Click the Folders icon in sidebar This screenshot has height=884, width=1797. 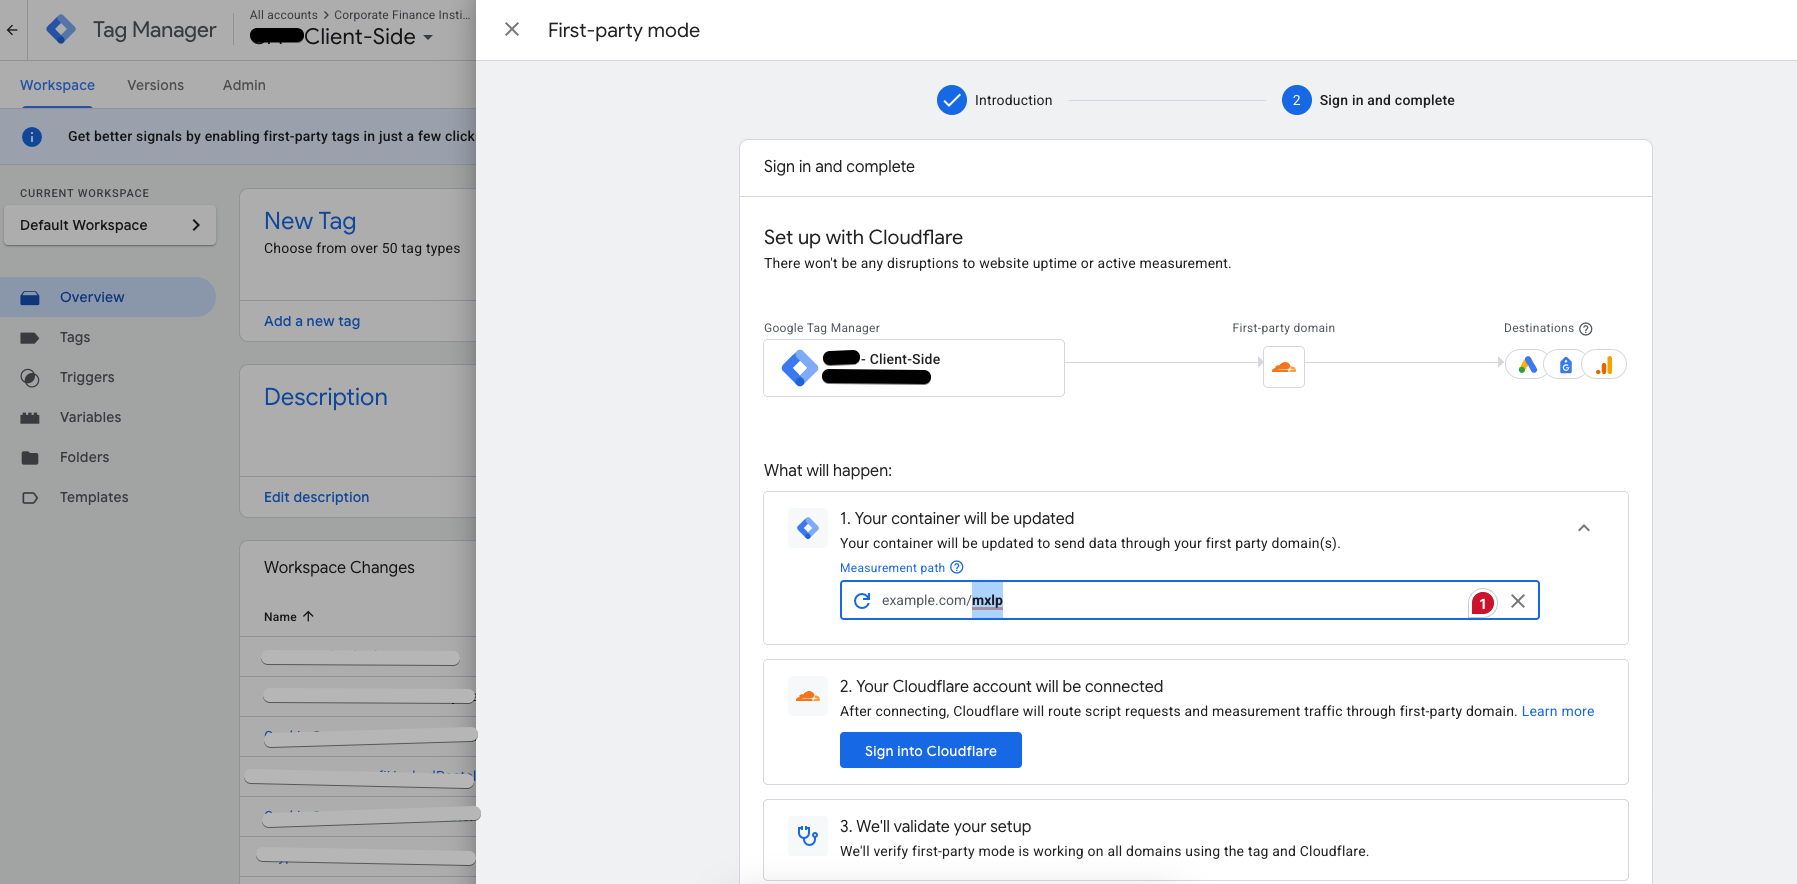(x=30, y=458)
